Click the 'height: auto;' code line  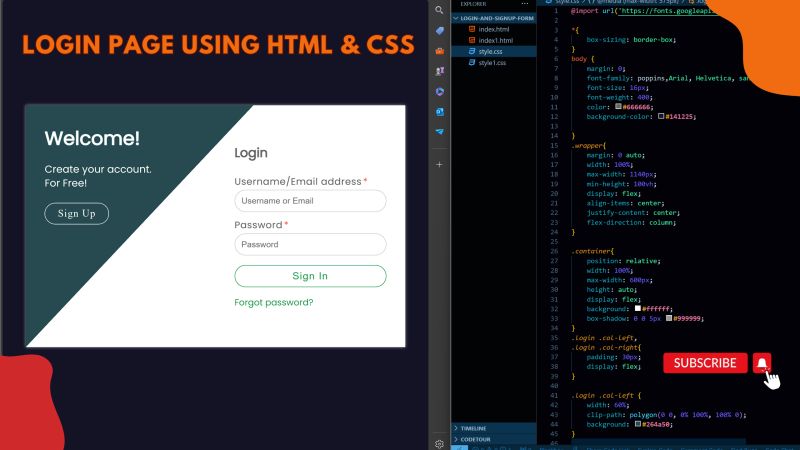[612, 290]
